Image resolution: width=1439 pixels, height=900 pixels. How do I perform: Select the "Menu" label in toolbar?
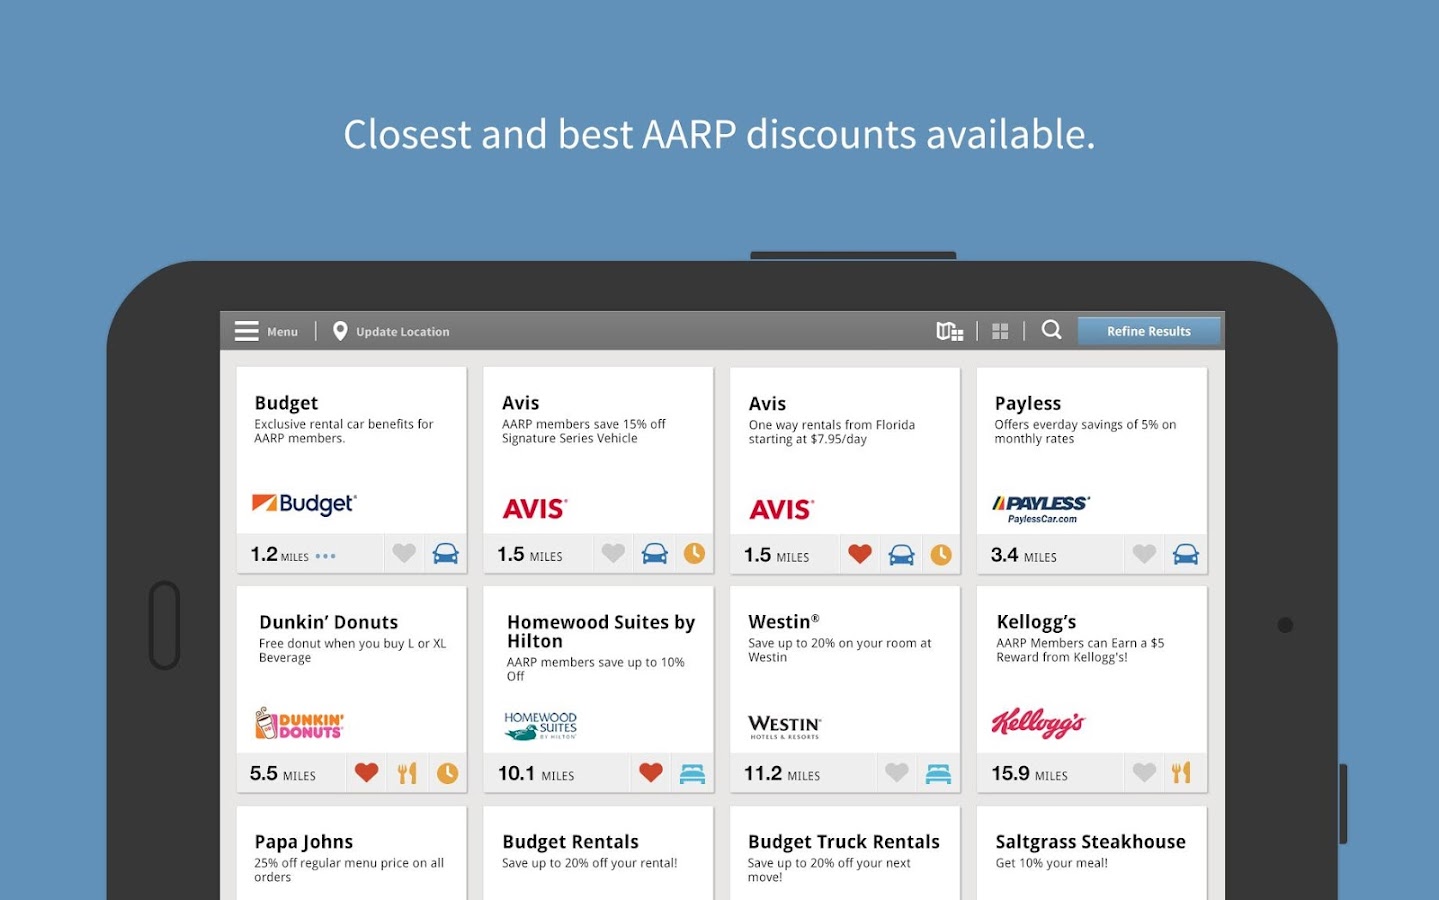pyautogui.click(x=282, y=332)
